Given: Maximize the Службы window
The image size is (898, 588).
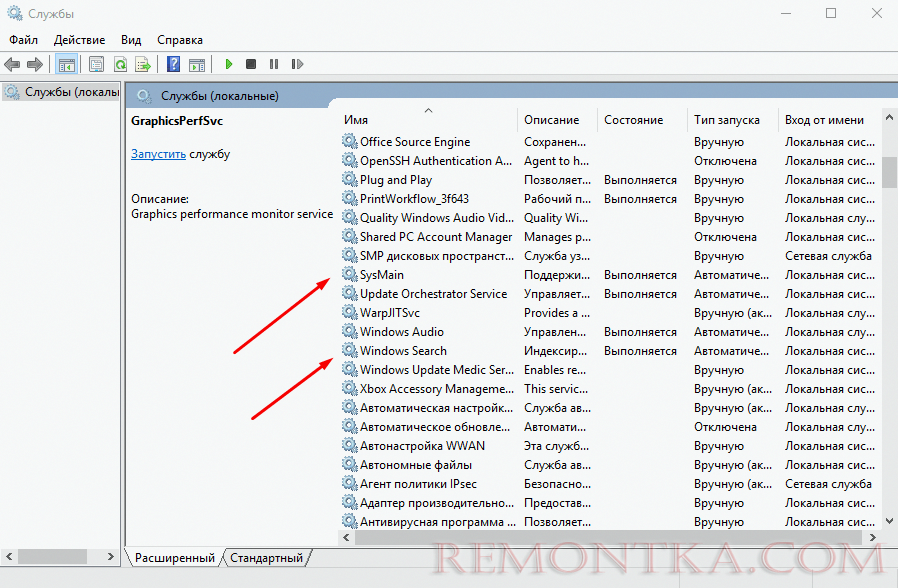Looking at the screenshot, I should (x=831, y=13).
